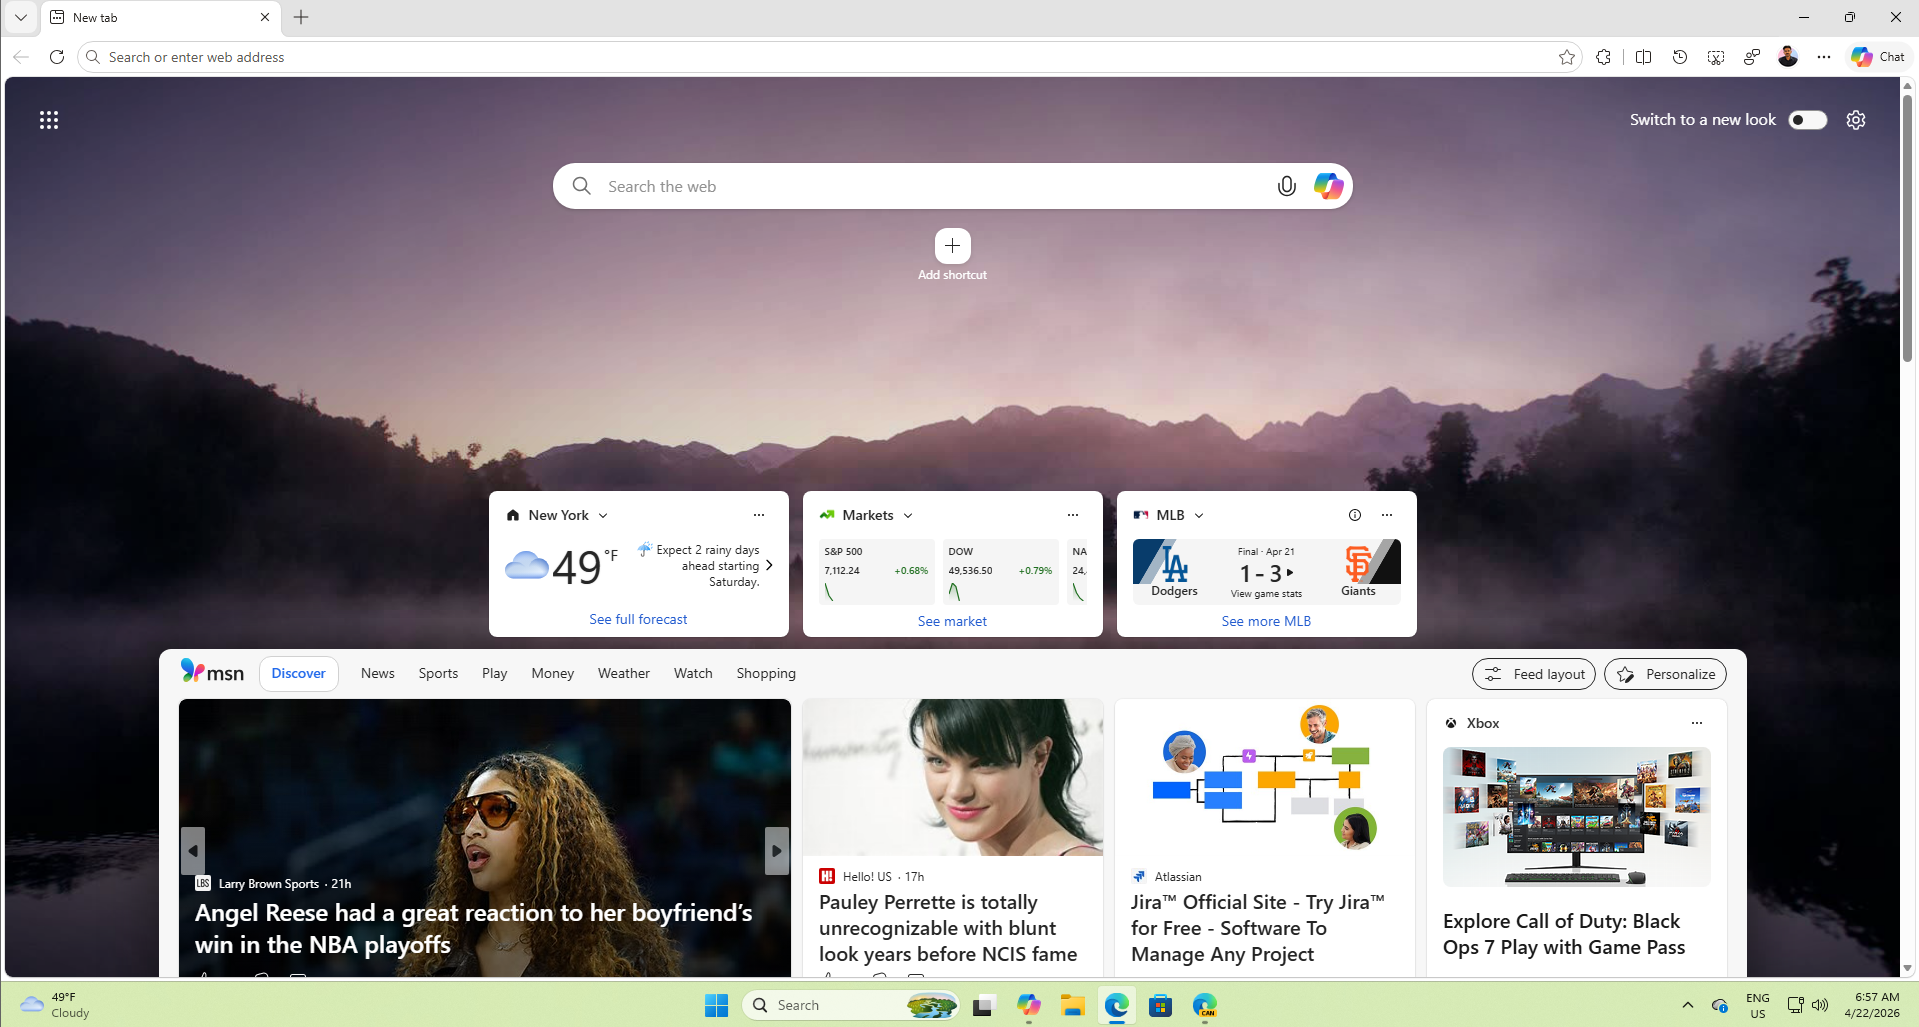Open the Markets card dropdown
Viewport: 1919px width, 1027px height.
click(x=907, y=515)
